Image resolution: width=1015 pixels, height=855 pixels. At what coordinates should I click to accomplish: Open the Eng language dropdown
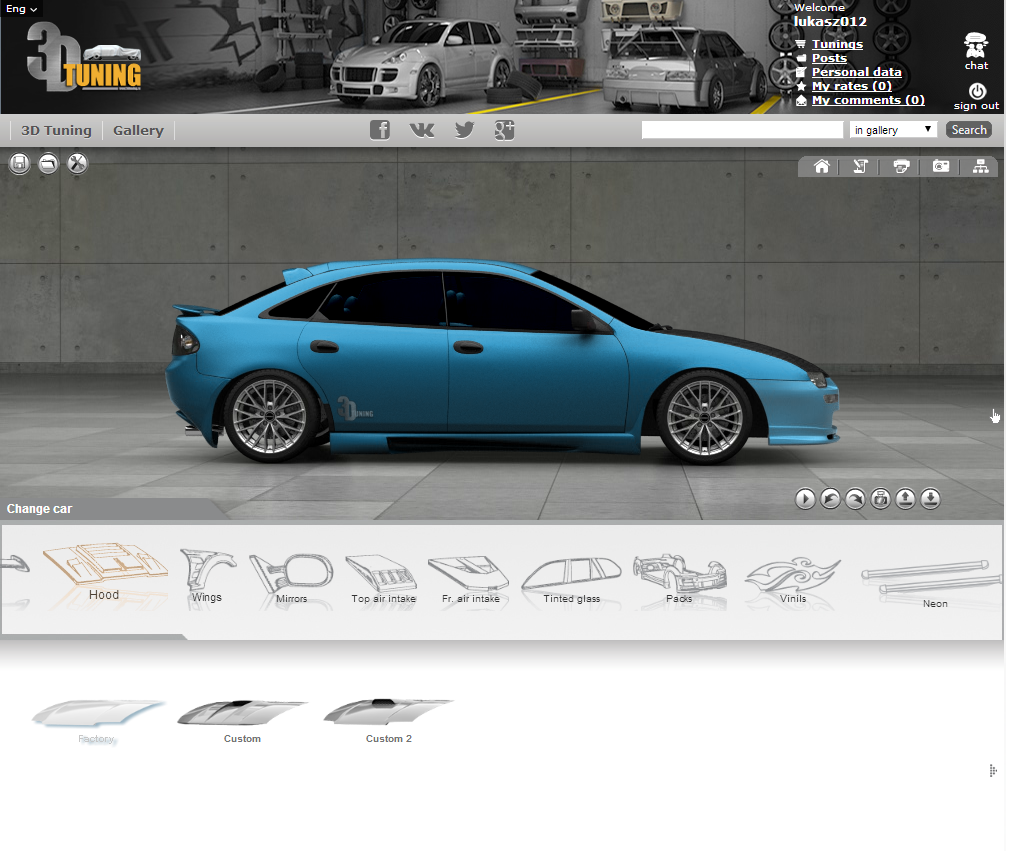[22, 9]
